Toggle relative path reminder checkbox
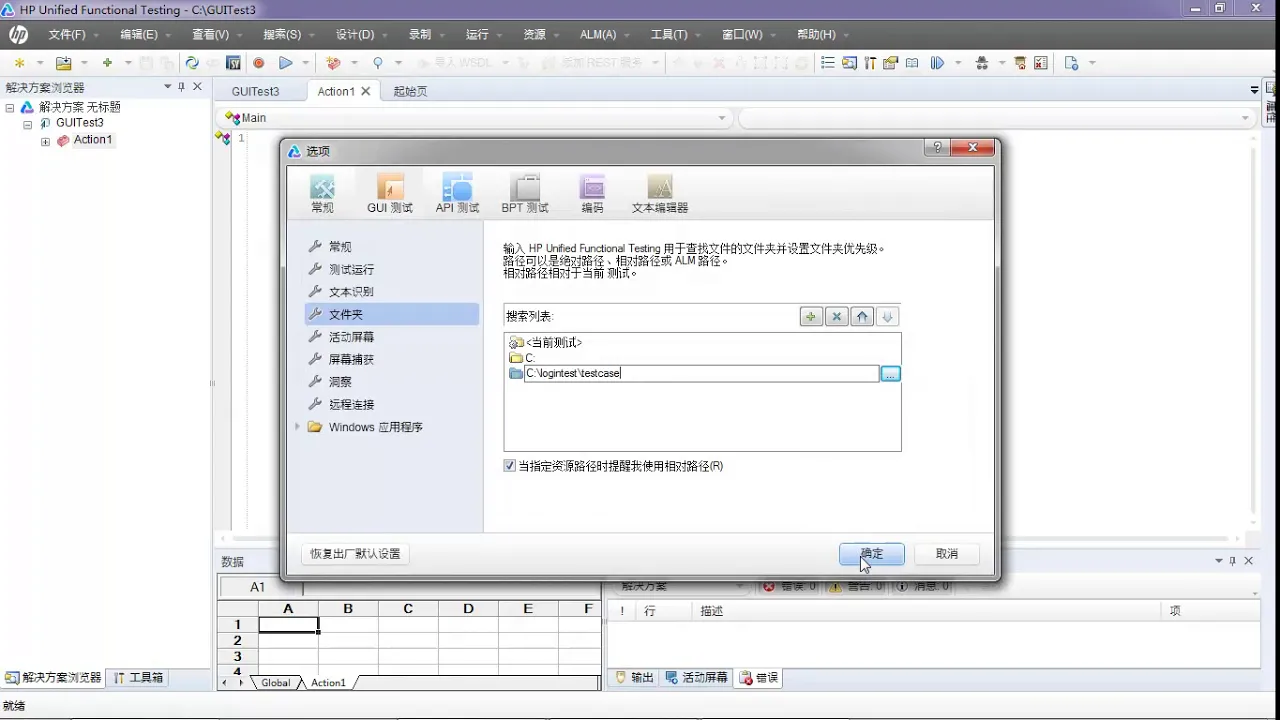Image resolution: width=1280 pixels, height=720 pixels. click(510, 466)
